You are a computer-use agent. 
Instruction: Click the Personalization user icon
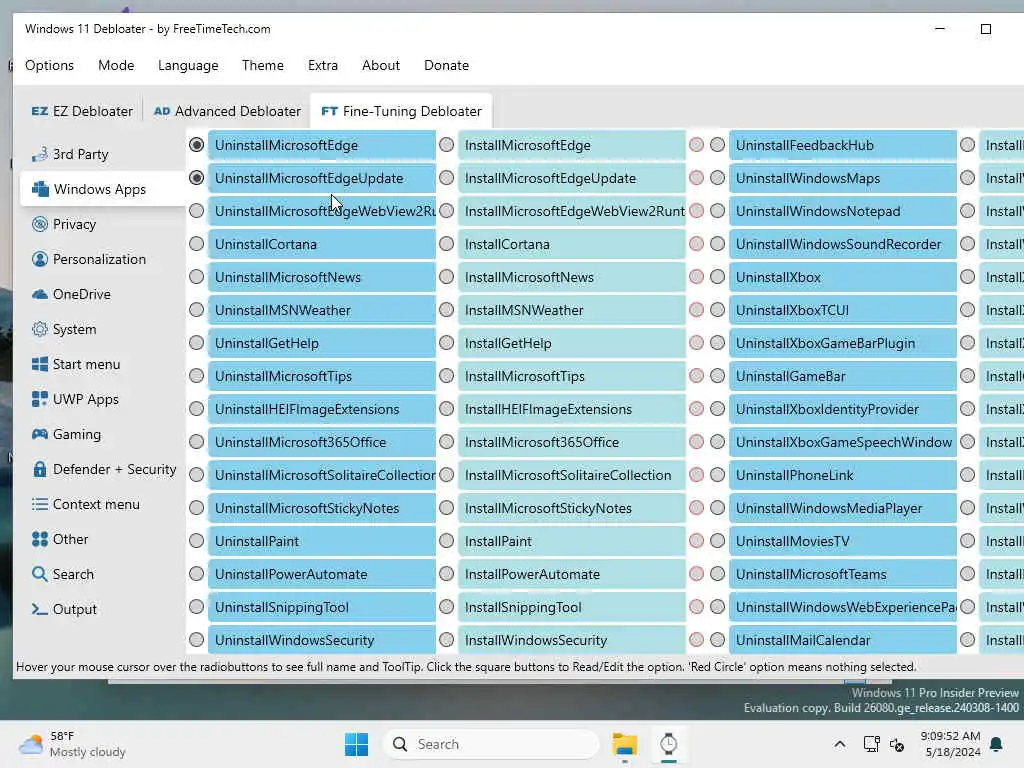[40, 259]
